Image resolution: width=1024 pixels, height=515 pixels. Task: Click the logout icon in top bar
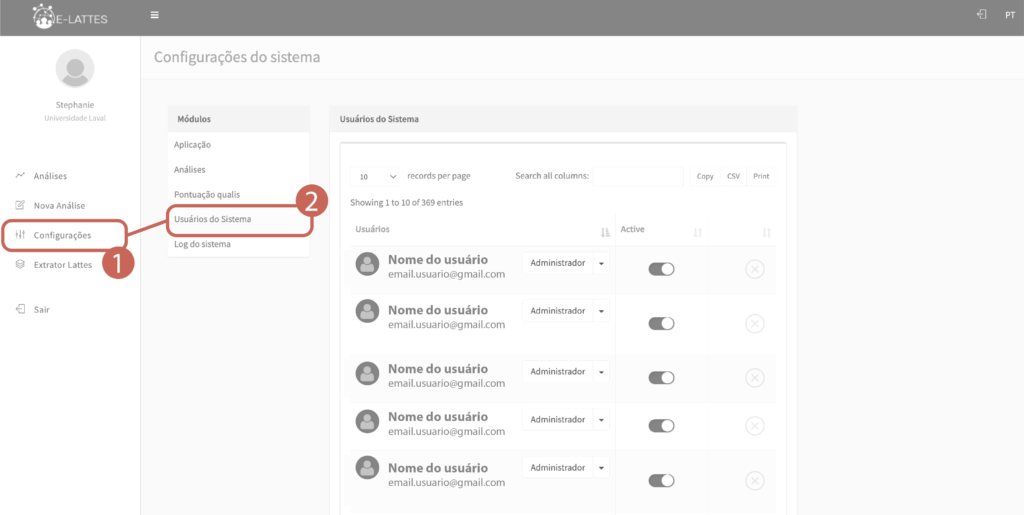(x=982, y=15)
